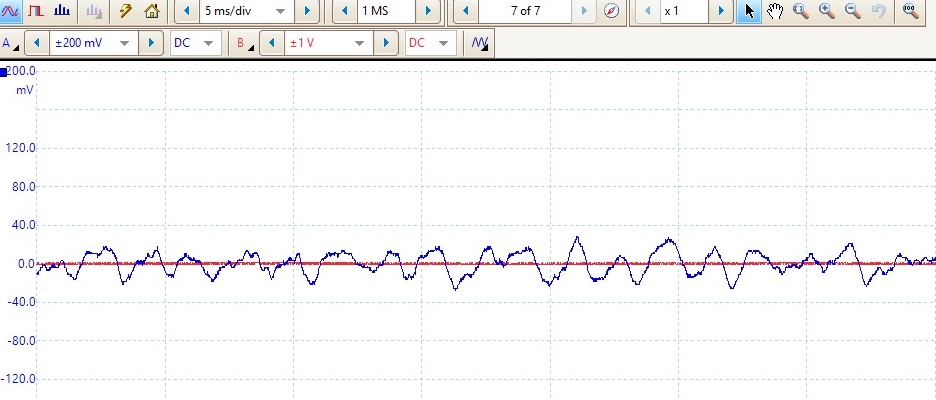
Task: Select spectrum mode blue bars icon
Action: (61, 11)
